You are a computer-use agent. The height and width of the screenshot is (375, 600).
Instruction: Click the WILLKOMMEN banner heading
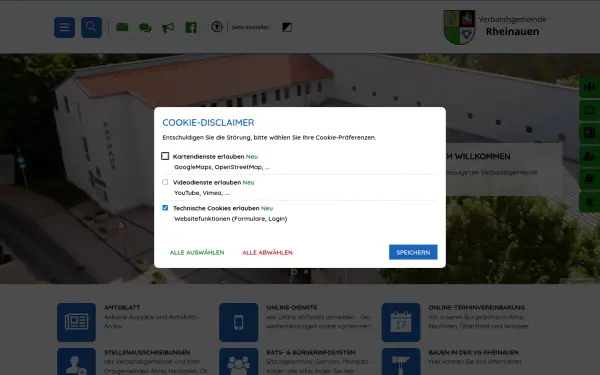point(478,156)
